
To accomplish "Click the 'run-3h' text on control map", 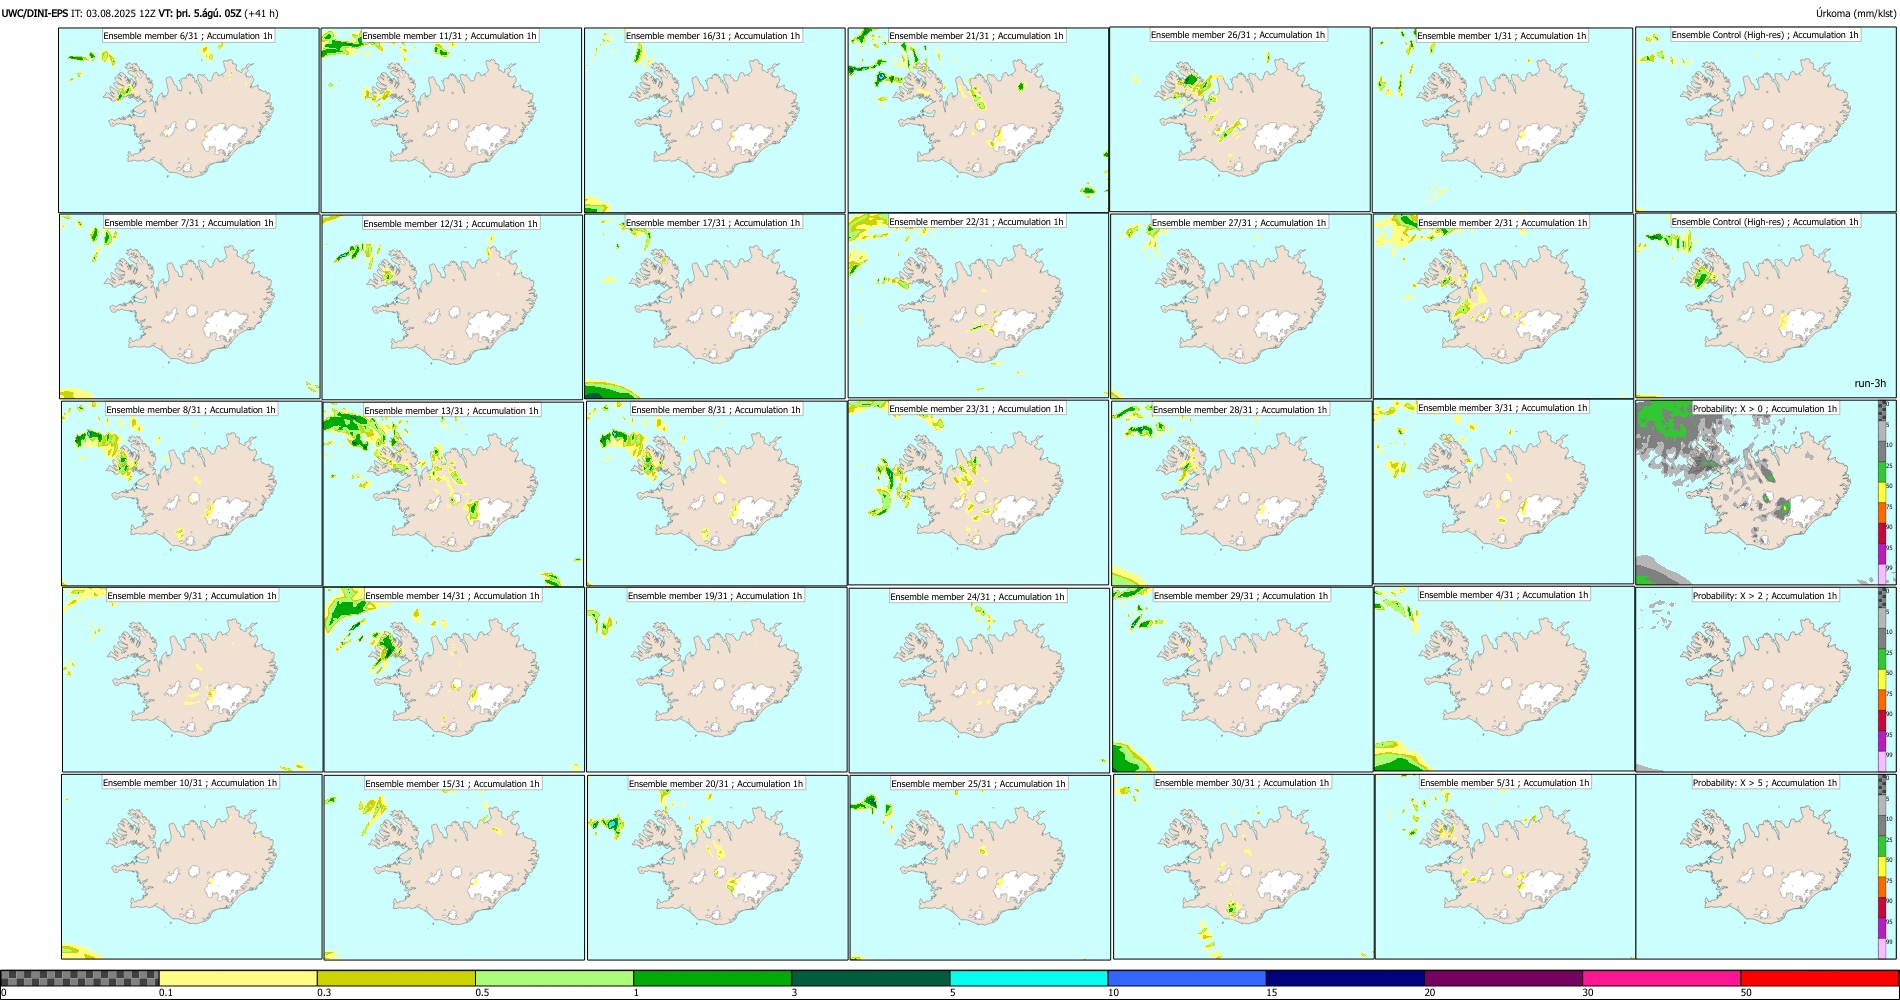I will [1870, 384].
